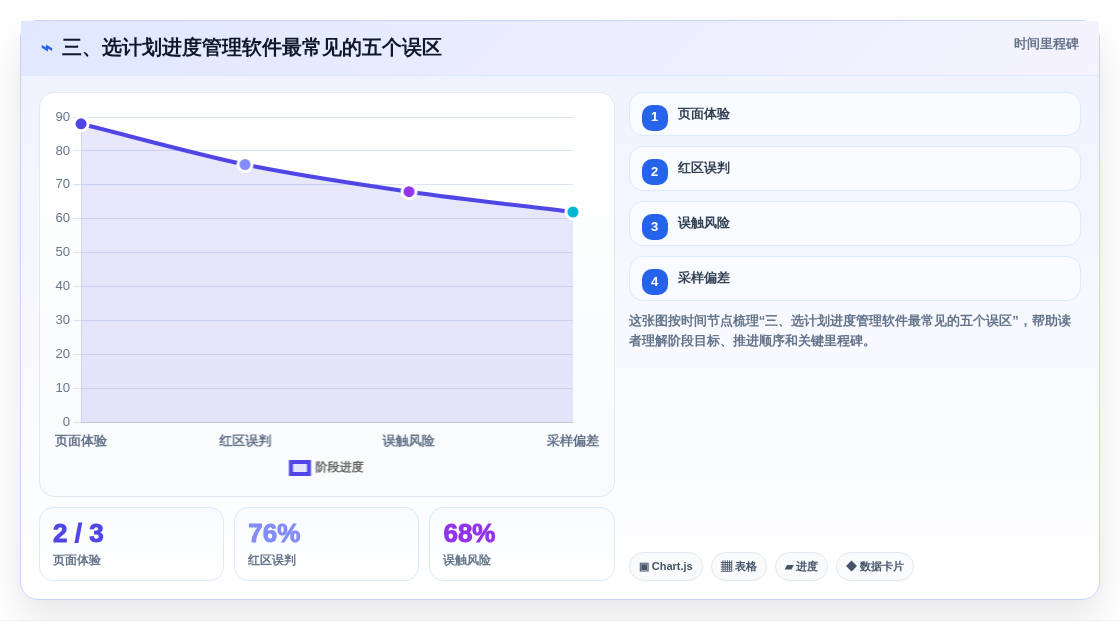Click the number 1 badge for 页面体验
The height and width of the screenshot is (621, 1120).
[x=654, y=117]
